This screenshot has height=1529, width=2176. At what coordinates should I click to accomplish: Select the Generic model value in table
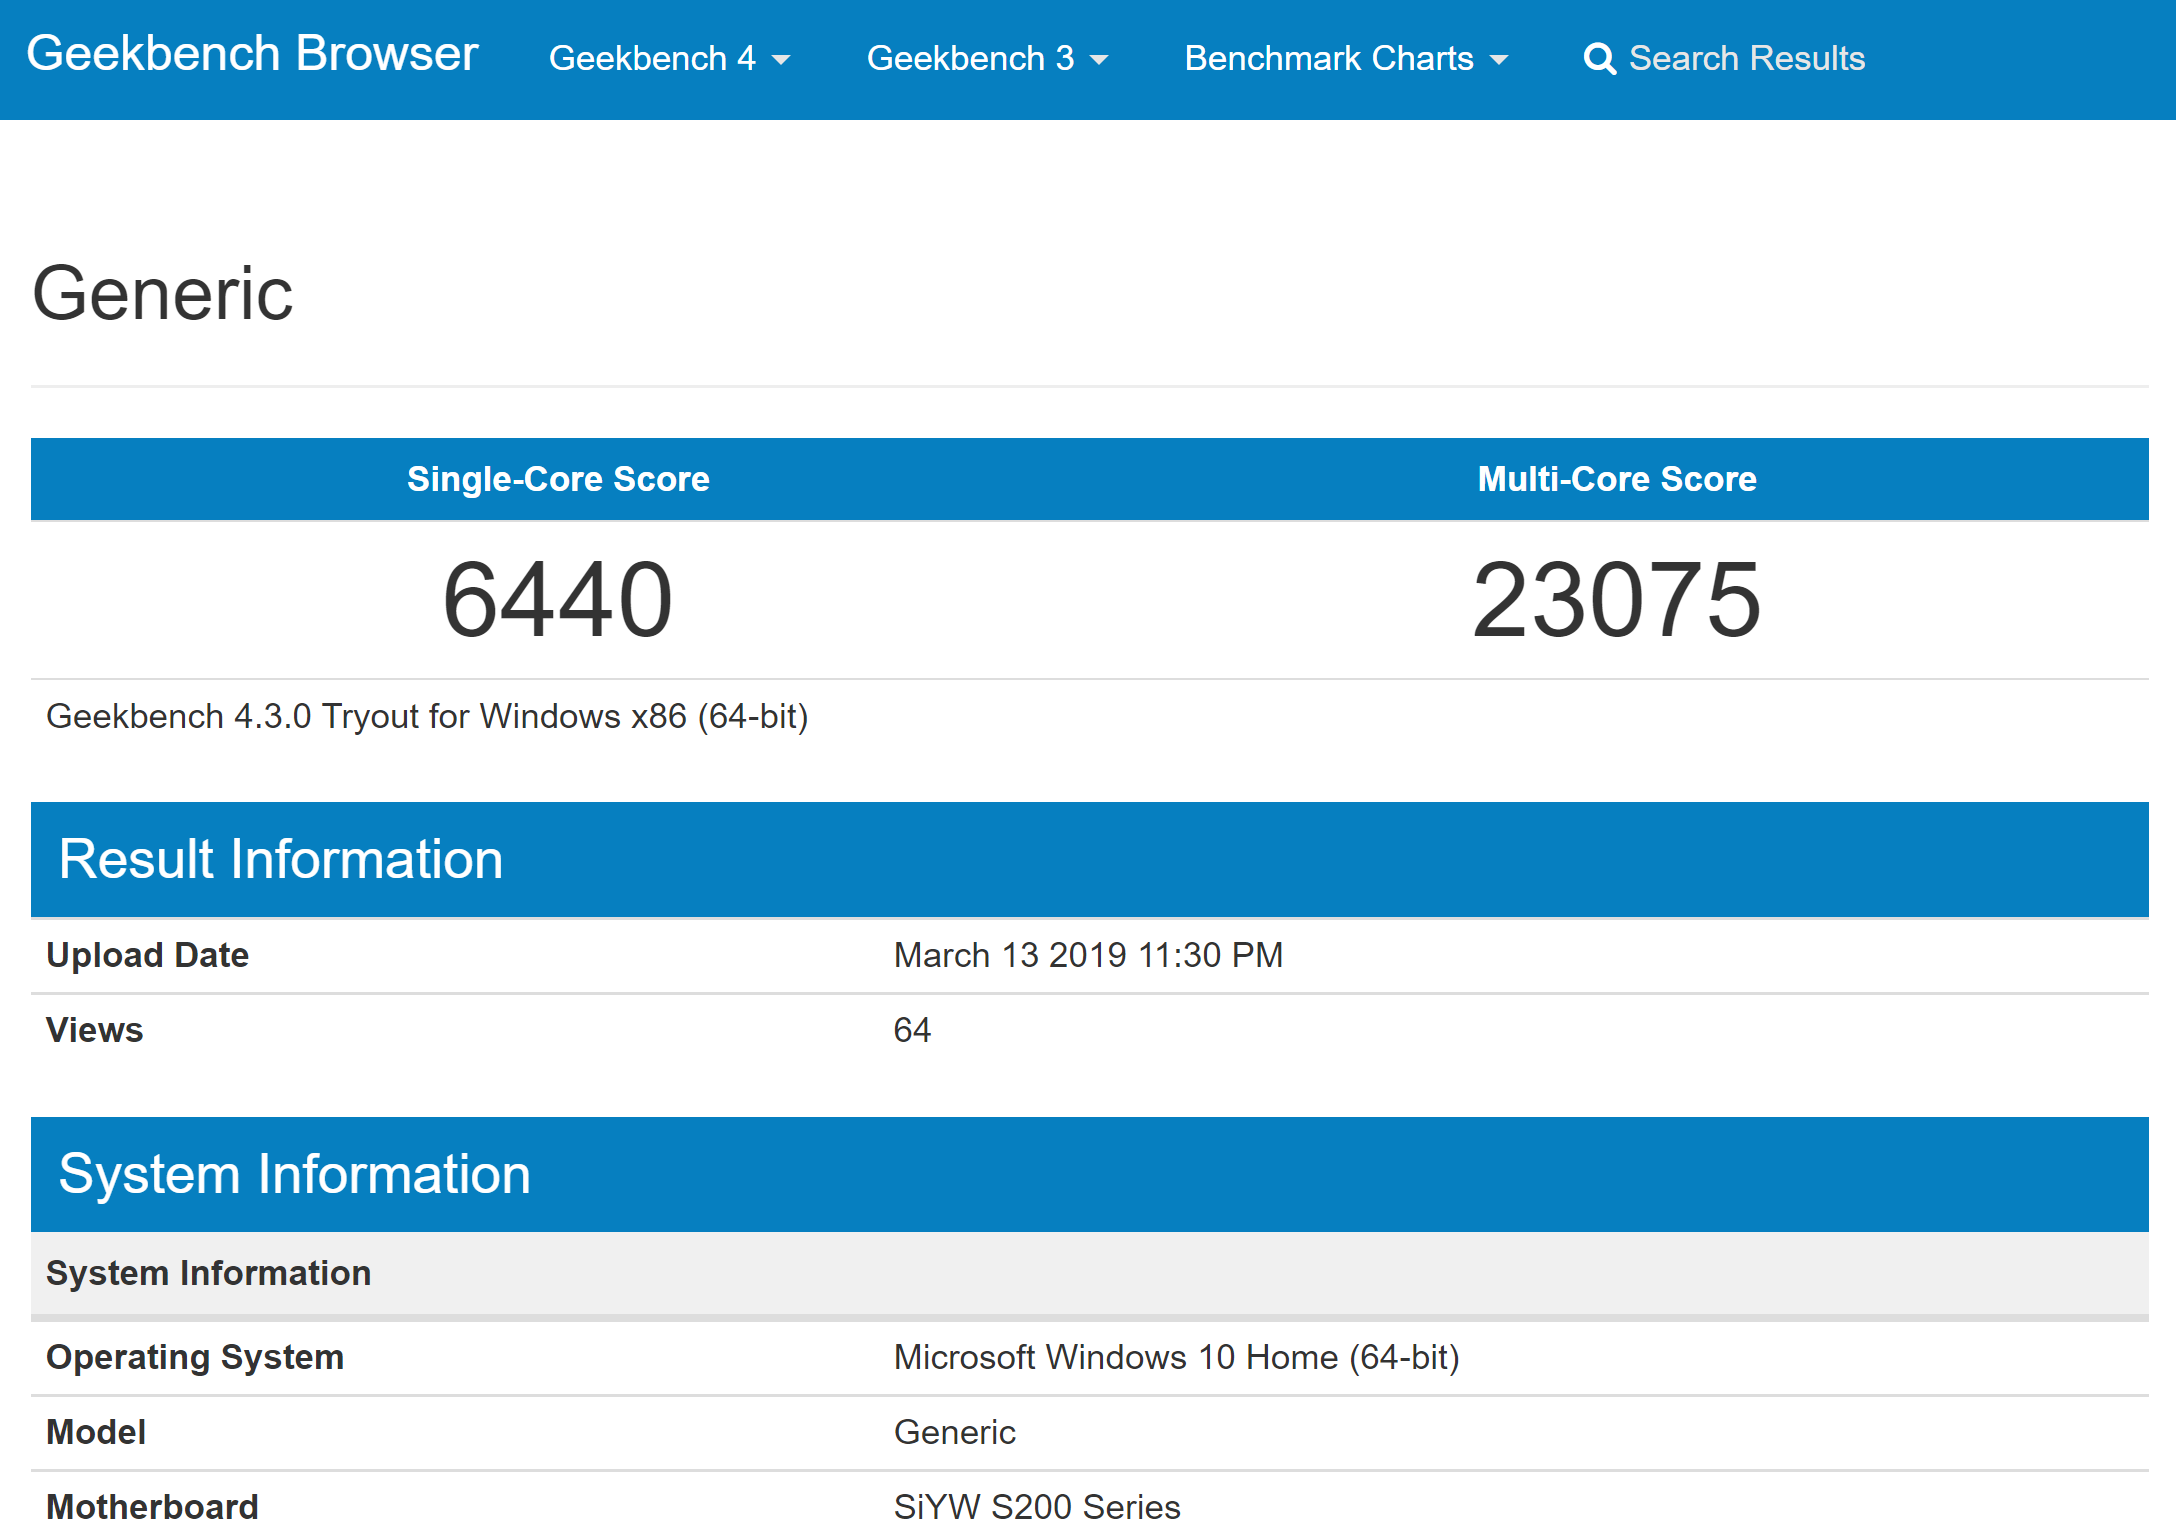(x=955, y=1432)
